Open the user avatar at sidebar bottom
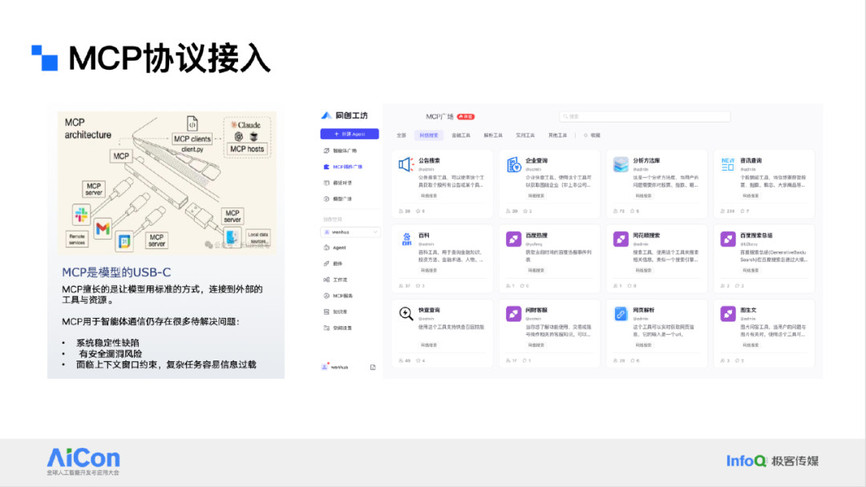The height and width of the screenshot is (487, 866). 325,367
